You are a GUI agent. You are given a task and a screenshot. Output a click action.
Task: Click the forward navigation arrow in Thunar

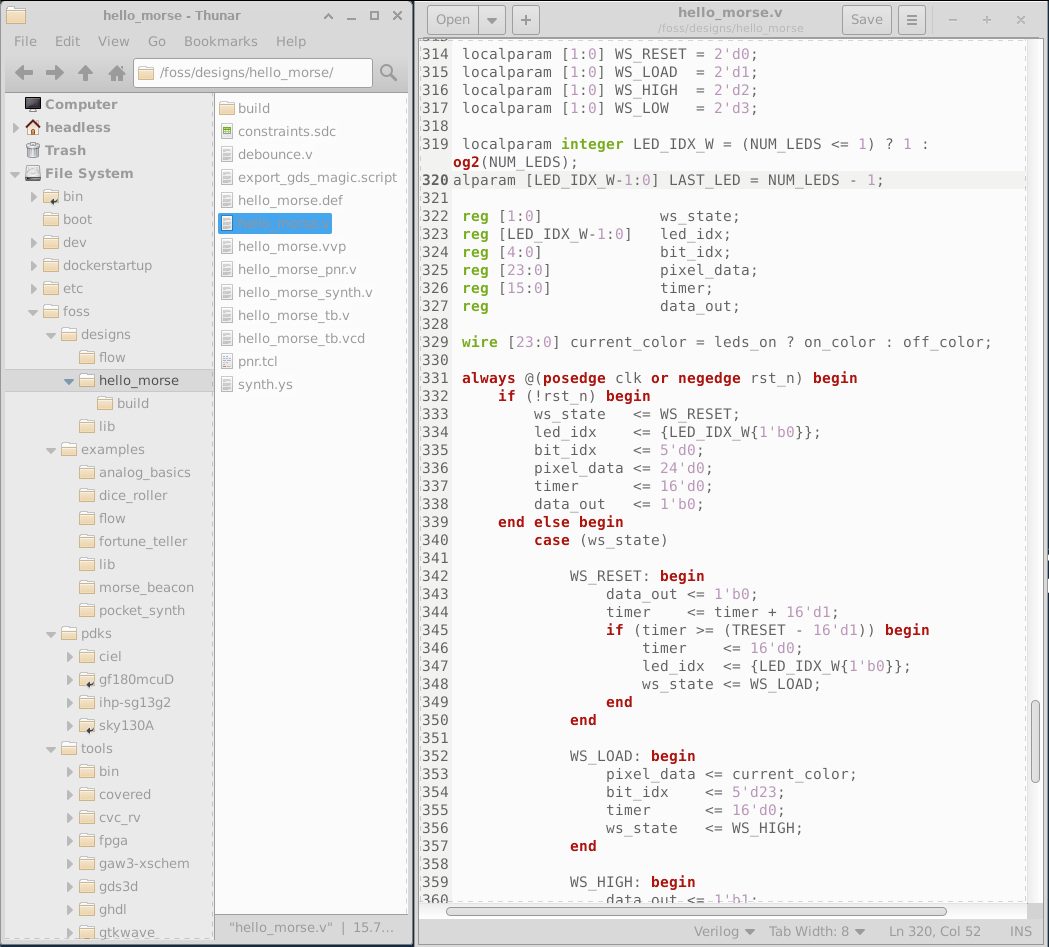[x=55, y=73]
